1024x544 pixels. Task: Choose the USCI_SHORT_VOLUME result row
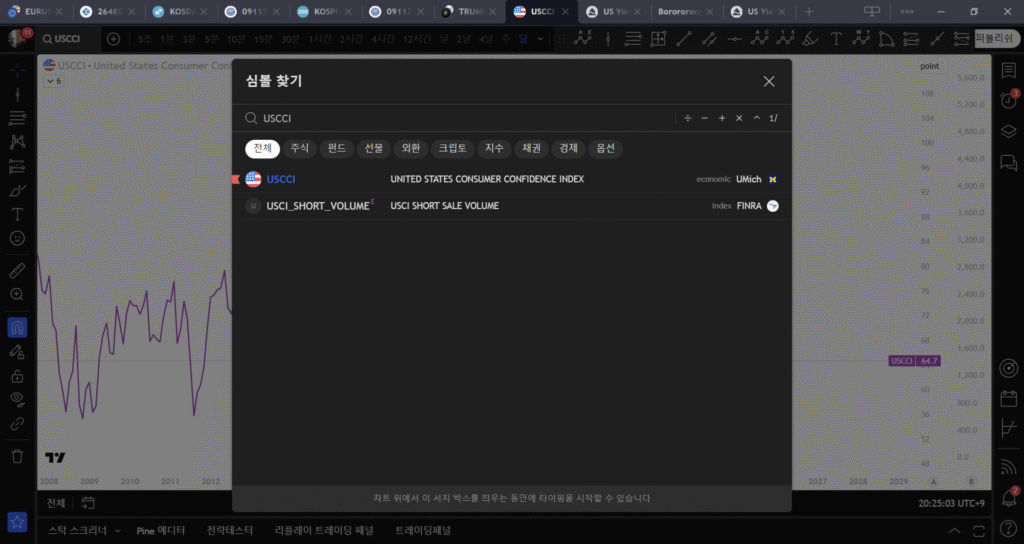[x=512, y=206]
